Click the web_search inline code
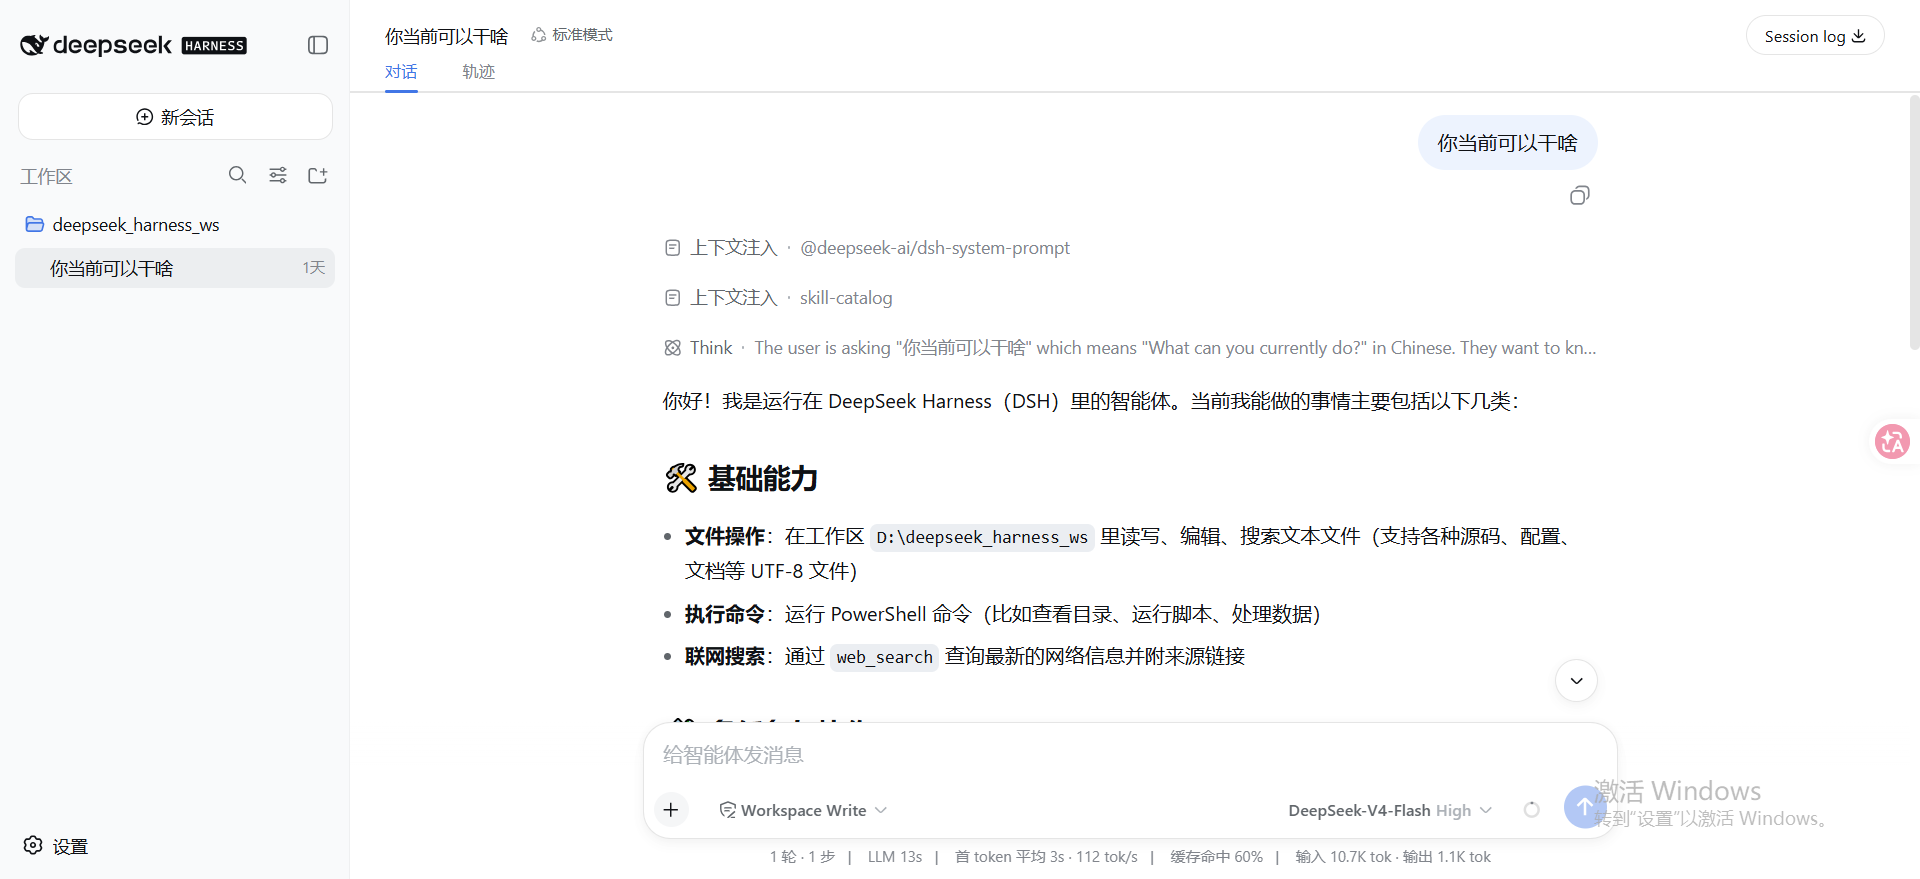1920x879 pixels. [x=884, y=657]
